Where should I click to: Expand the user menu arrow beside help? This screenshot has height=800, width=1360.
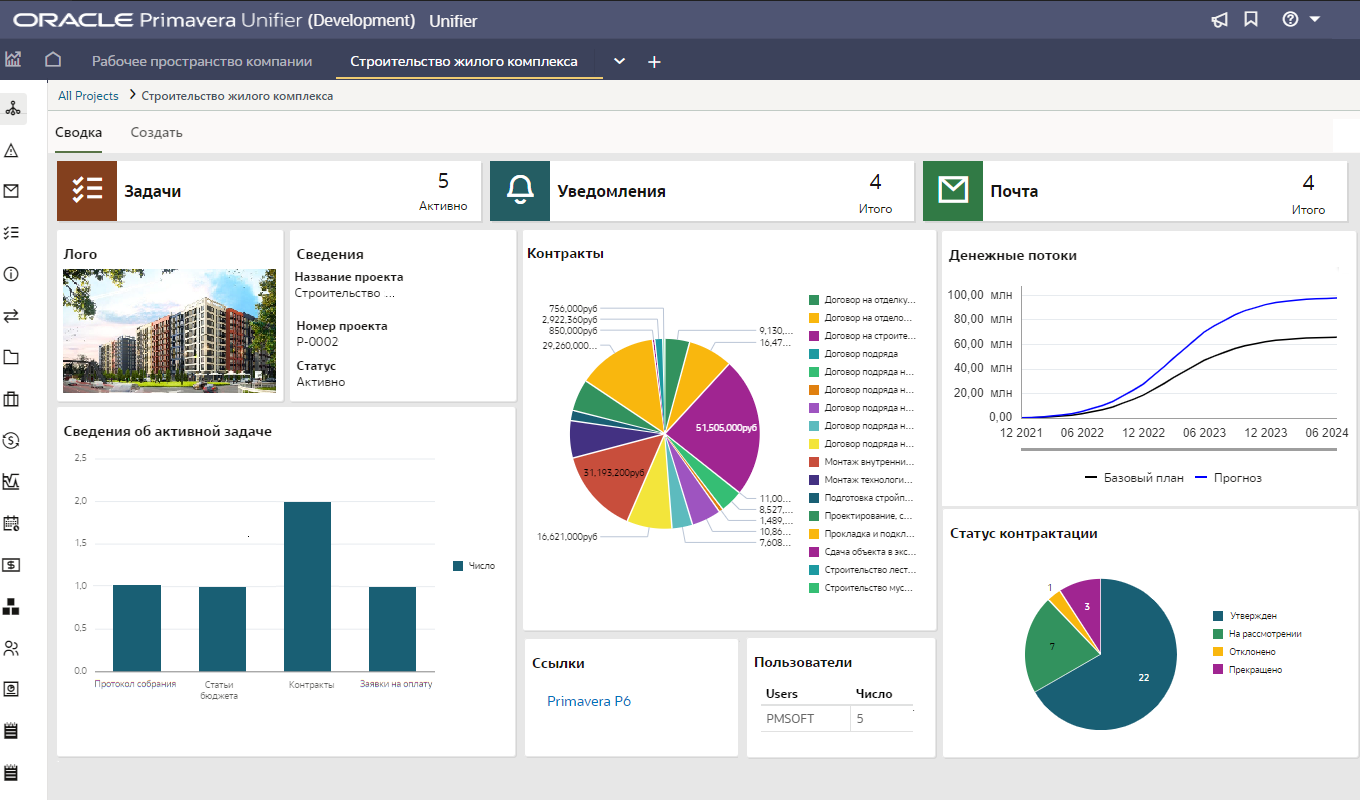1315,20
